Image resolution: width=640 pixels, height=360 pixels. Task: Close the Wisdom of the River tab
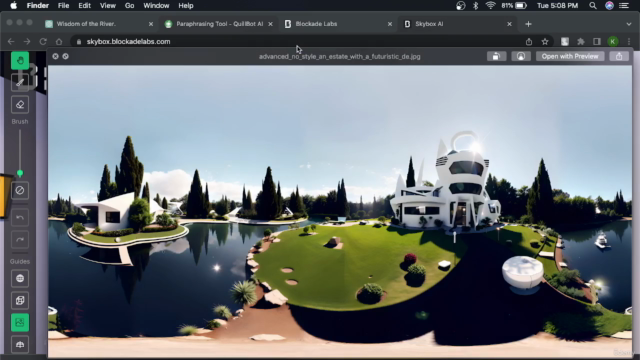(x=151, y=24)
